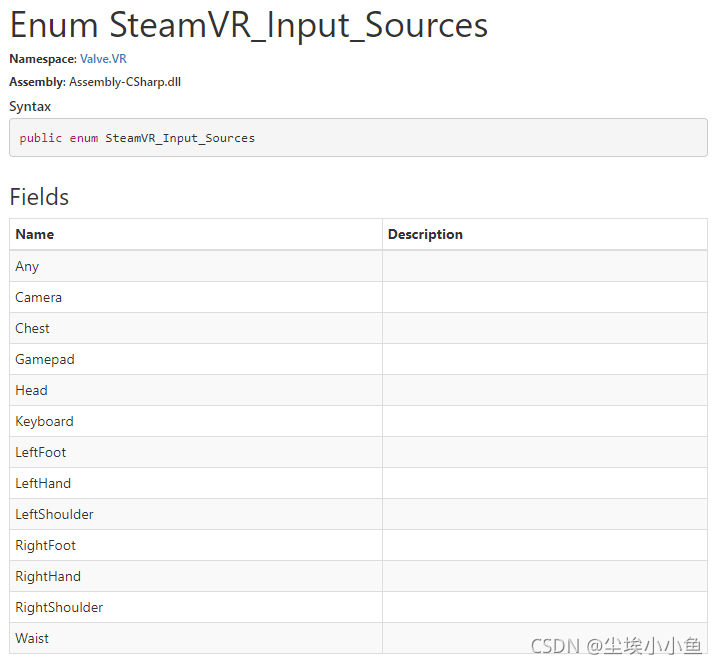Screen dimensions: 717x664
Task: Select the 'LeftHand' field name
Action: point(43,483)
